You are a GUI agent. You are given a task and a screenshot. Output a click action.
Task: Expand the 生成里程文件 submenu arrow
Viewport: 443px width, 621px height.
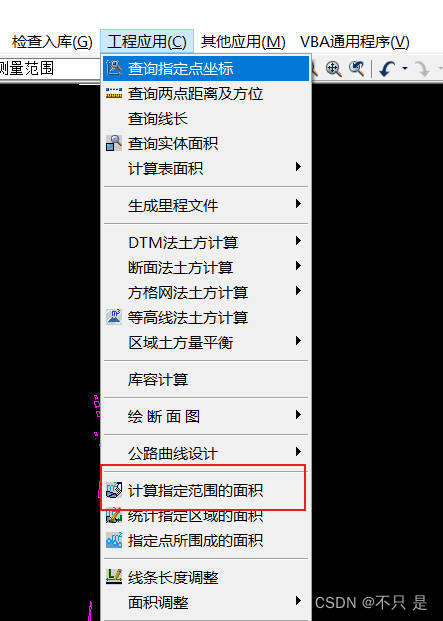[299, 204]
